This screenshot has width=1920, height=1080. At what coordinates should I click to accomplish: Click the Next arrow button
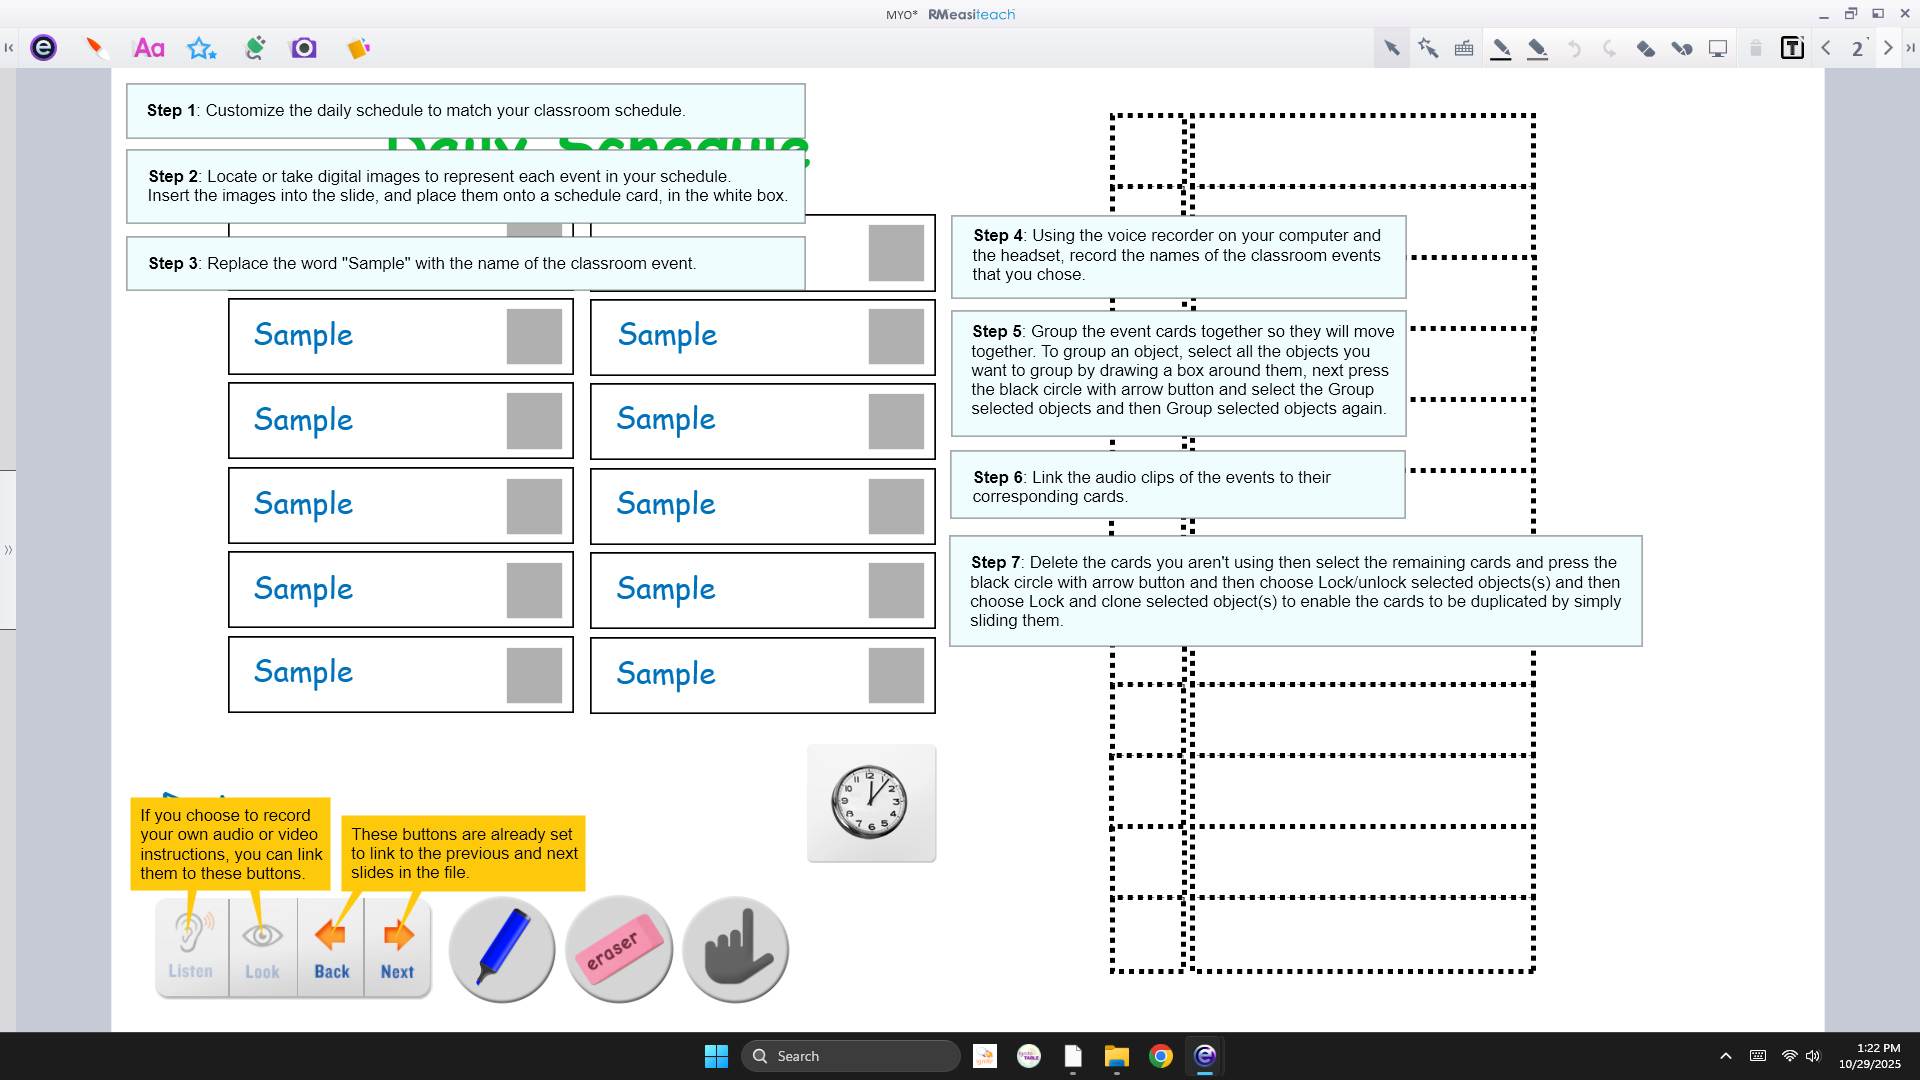(397, 947)
